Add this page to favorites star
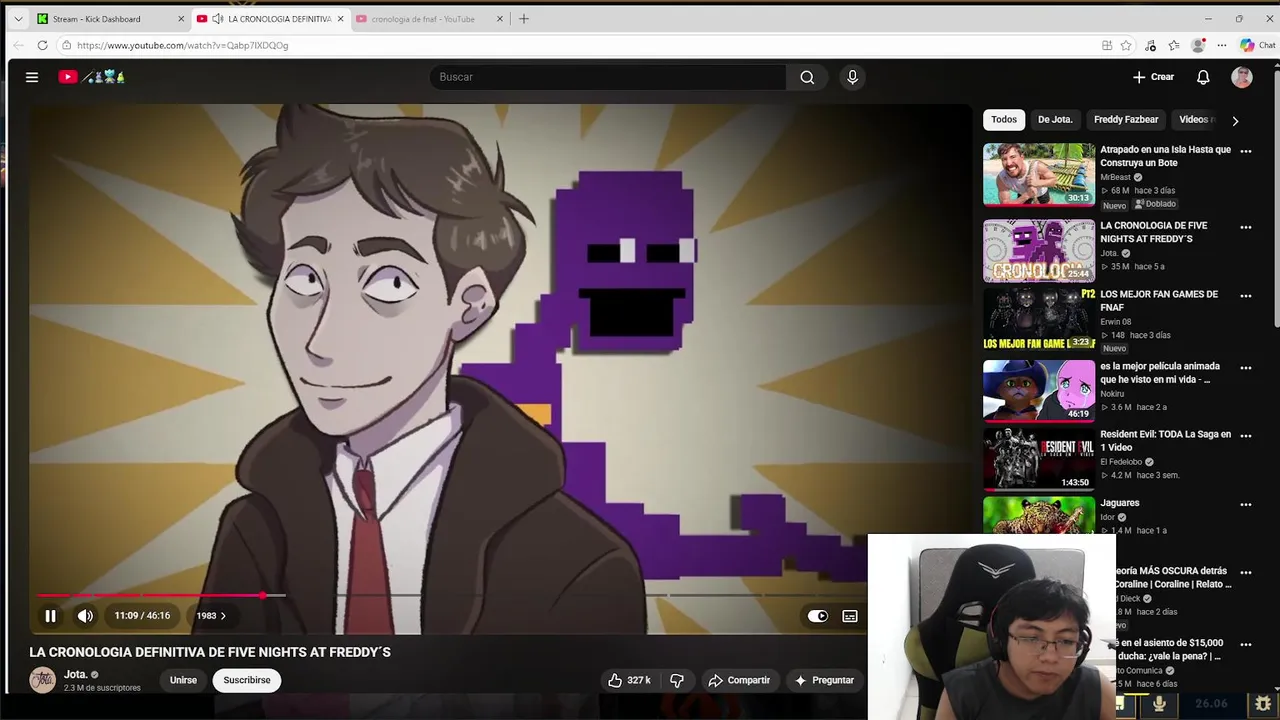Viewport: 1280px width, 720px height. point(1126,45)
